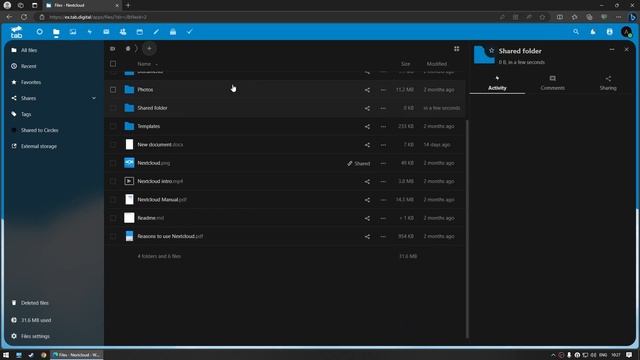The image size is (640, 360).
Task: Open more actions for Readme.md
Action: 383,218
